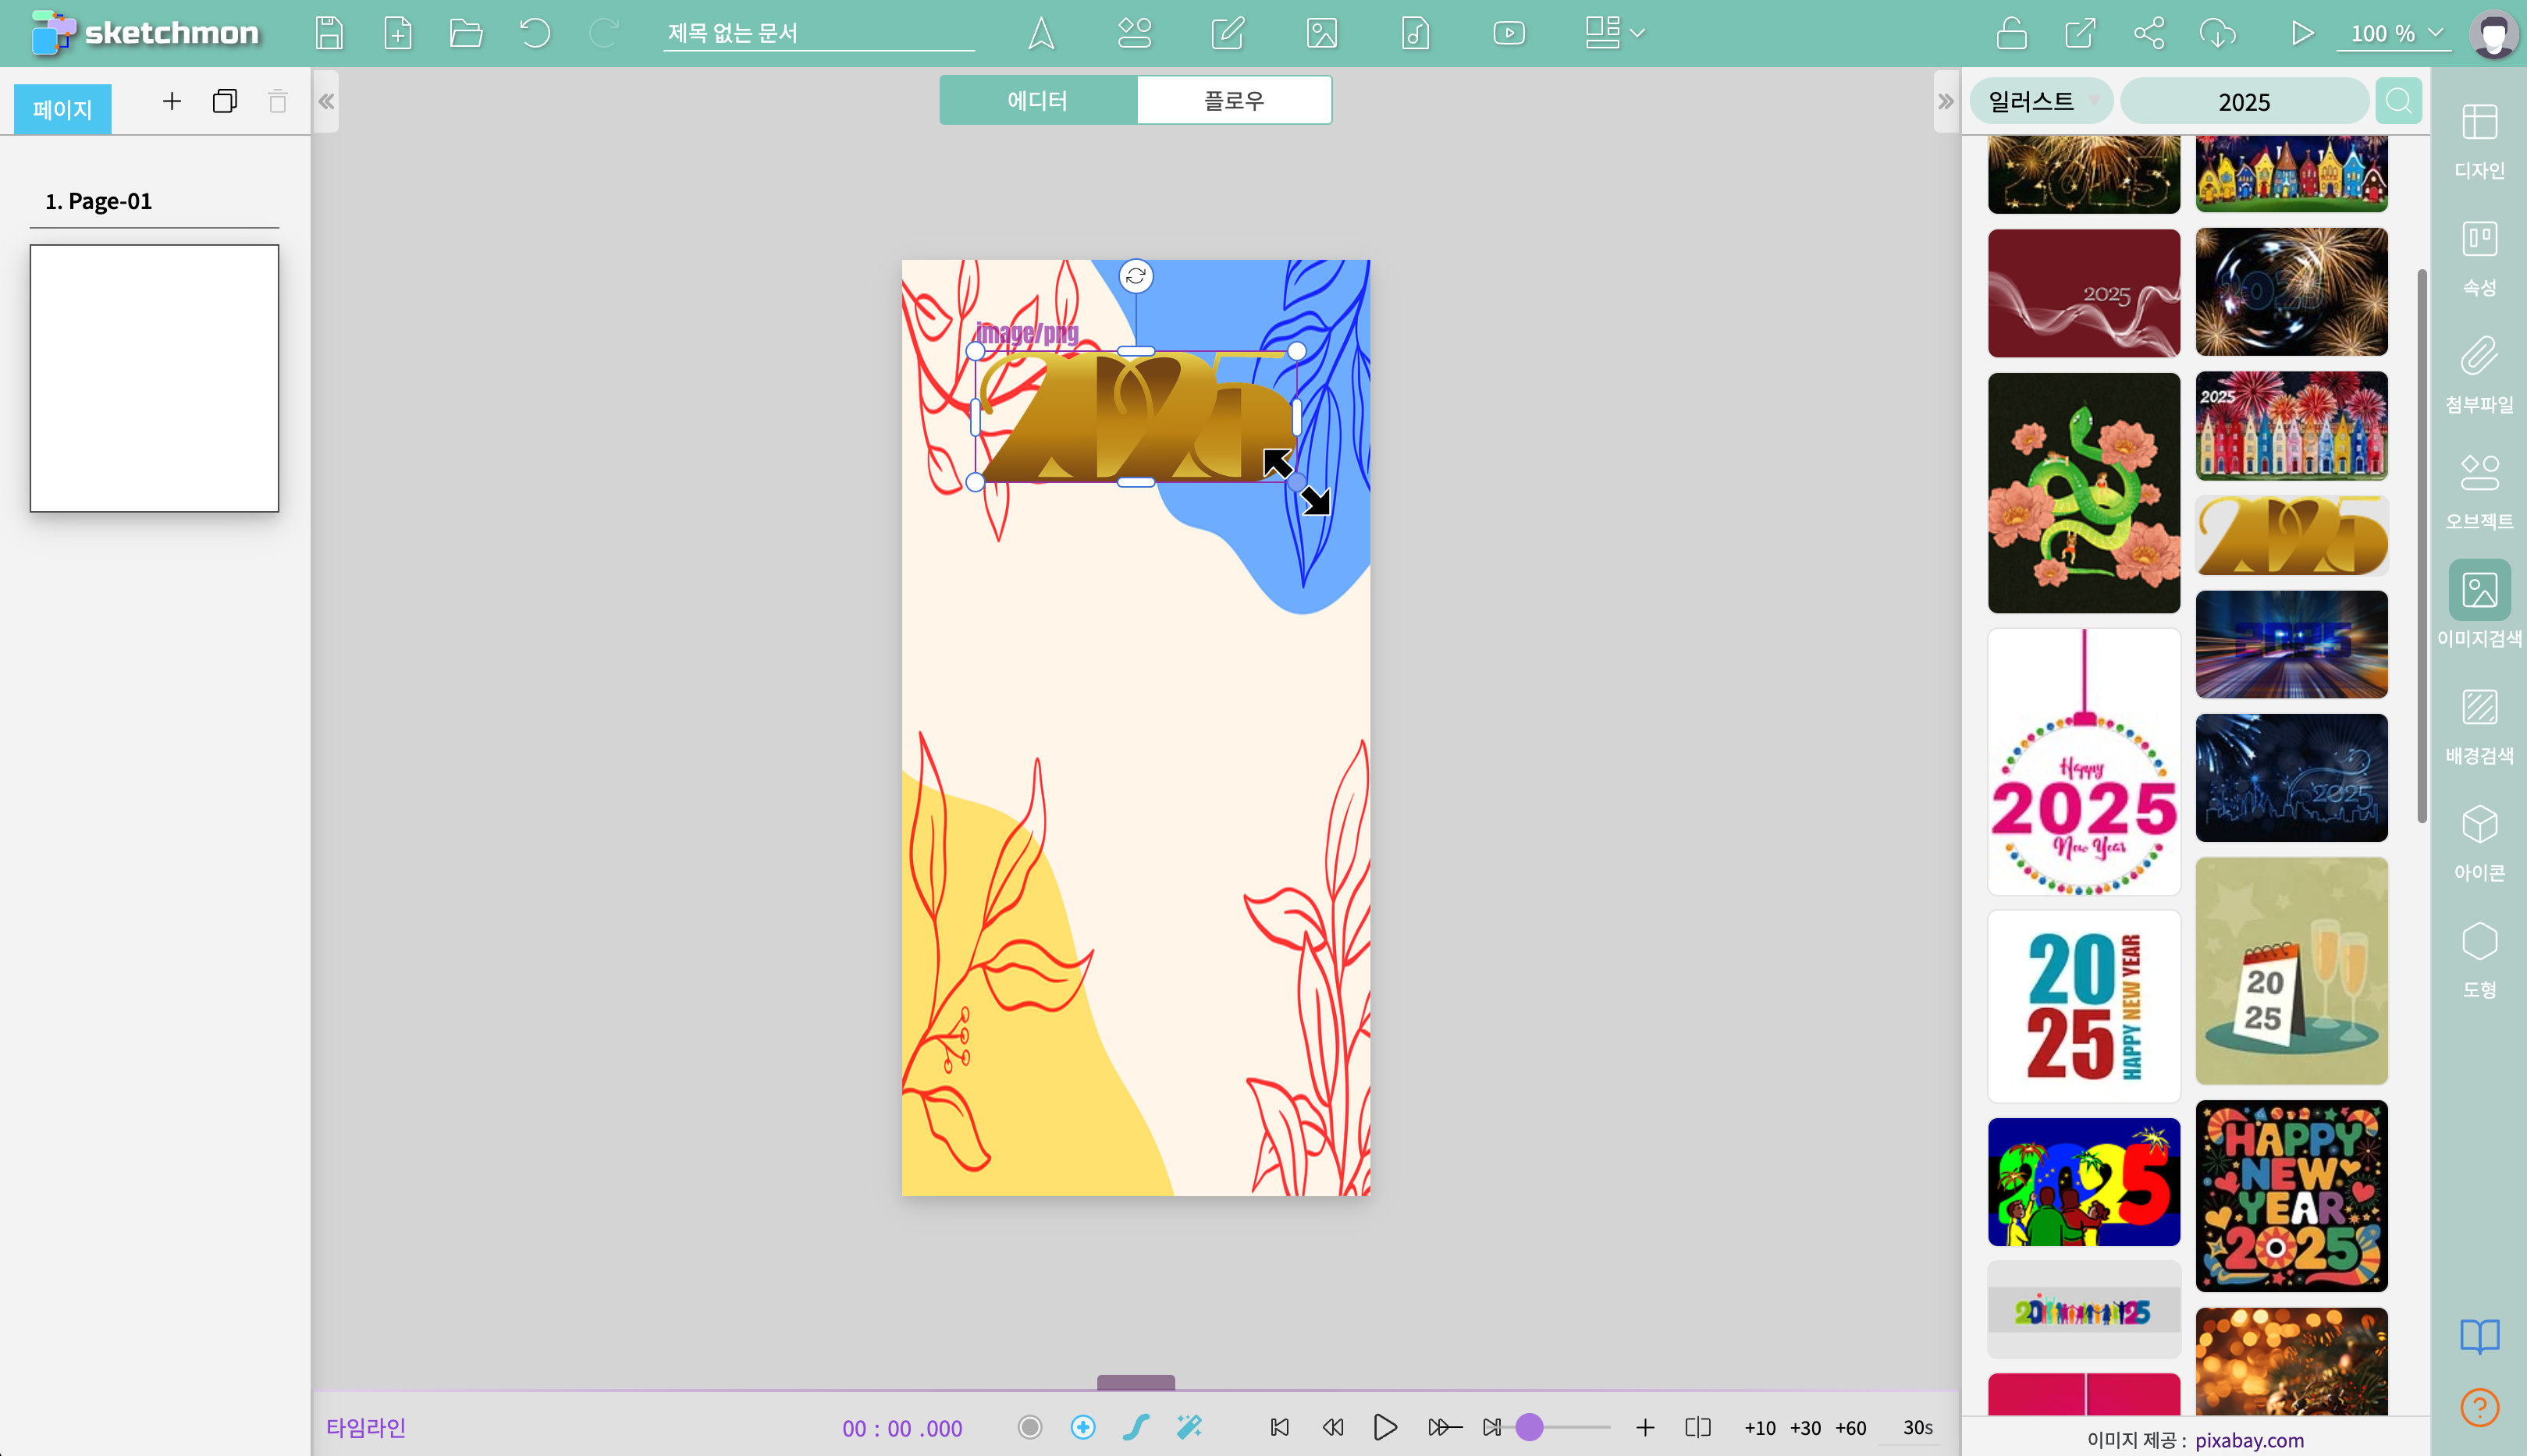Screen dimensions: 2527x1456
Task: Open the pixabay.com link
Action: (2249, 1440)
